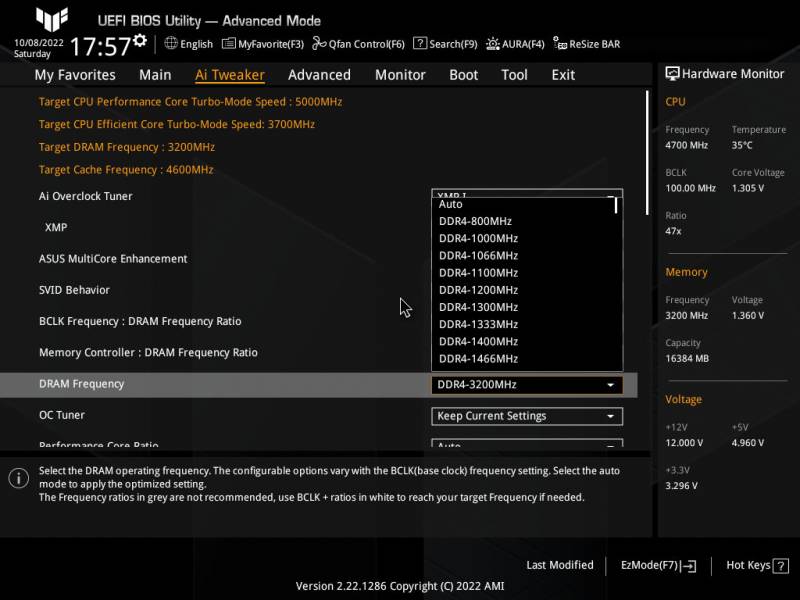Viewport: 800px width, 600px height.
Task: Select Memory Controller : DRAM Frequency Ratio row
Action: pyautogui.click(x=318, y=353)
